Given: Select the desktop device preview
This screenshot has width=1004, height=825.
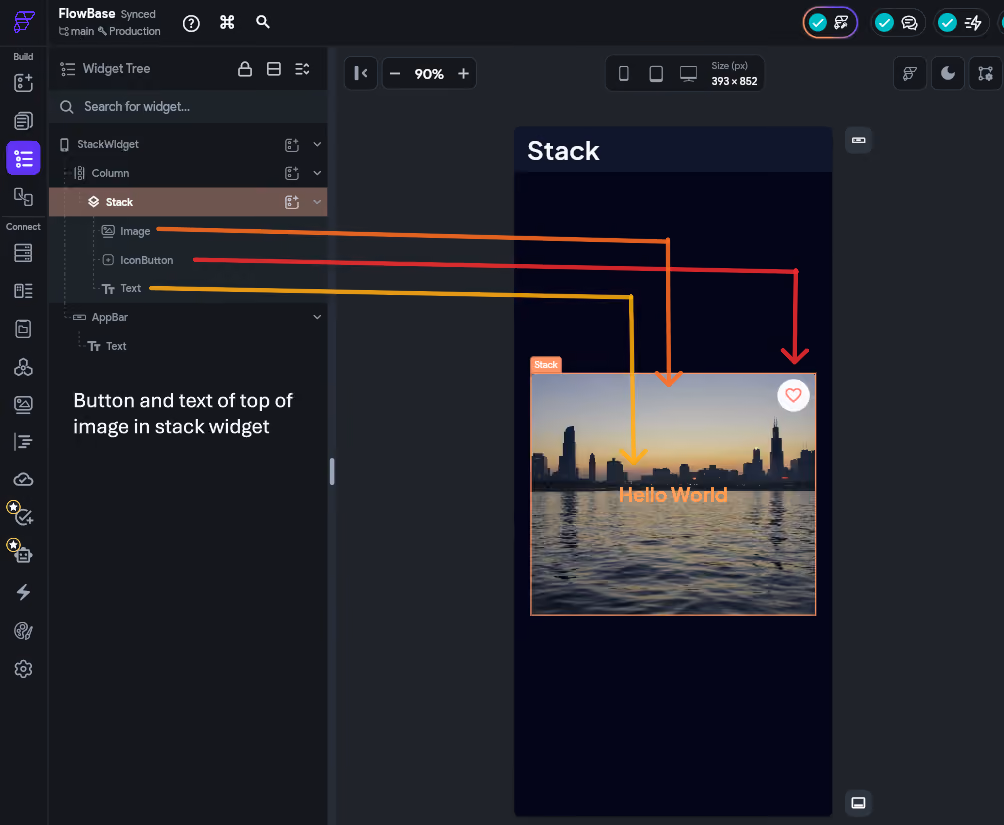Looking at the screenshot, I should (x=688, y=74).
